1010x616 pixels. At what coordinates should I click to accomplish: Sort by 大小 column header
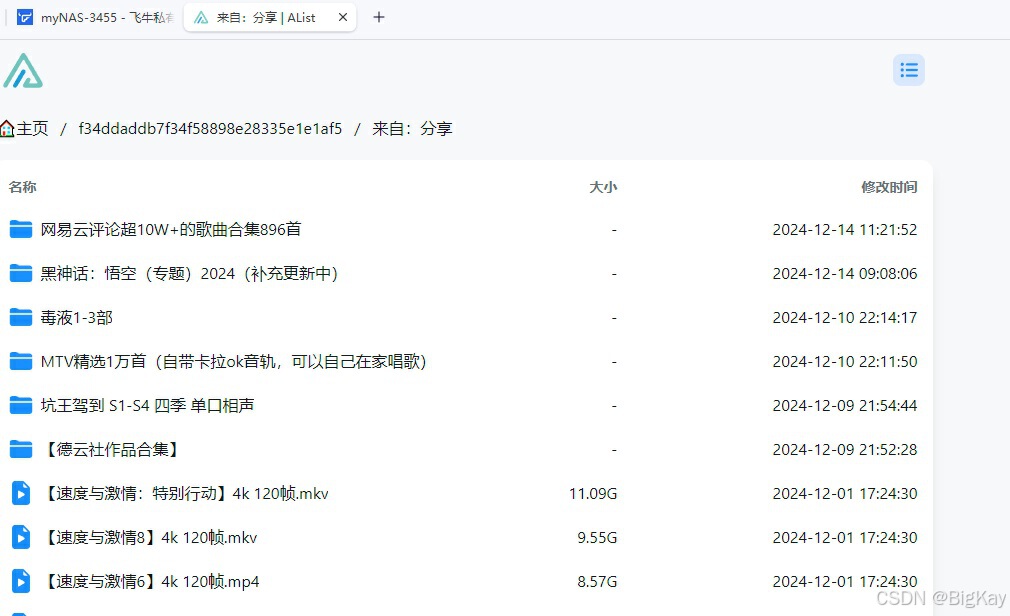click(603, 187)
